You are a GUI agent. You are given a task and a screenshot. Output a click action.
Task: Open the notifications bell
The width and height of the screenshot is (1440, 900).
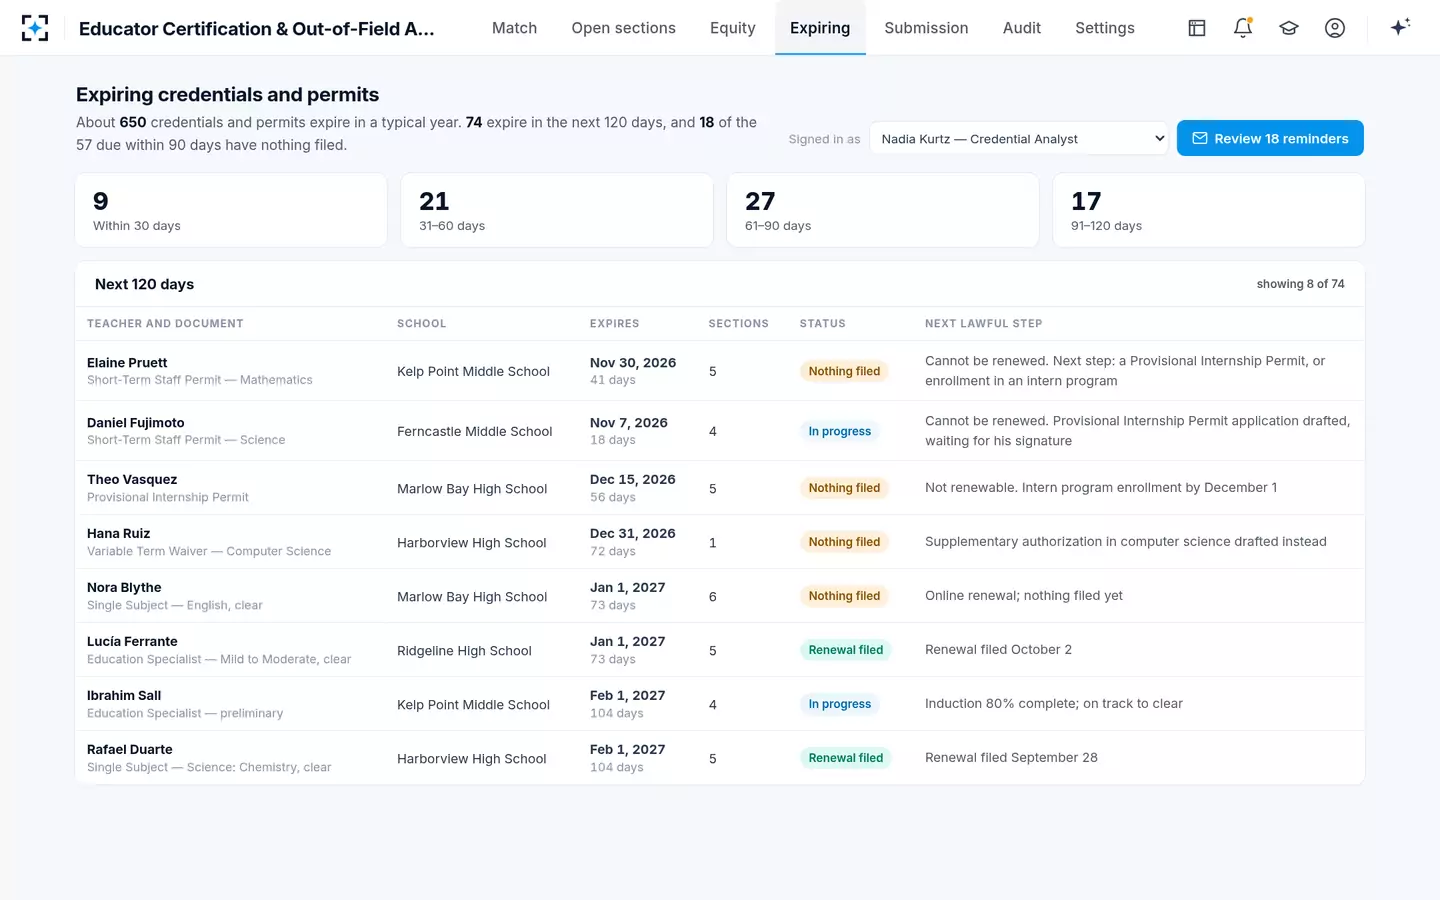(x=1243, y=28)
